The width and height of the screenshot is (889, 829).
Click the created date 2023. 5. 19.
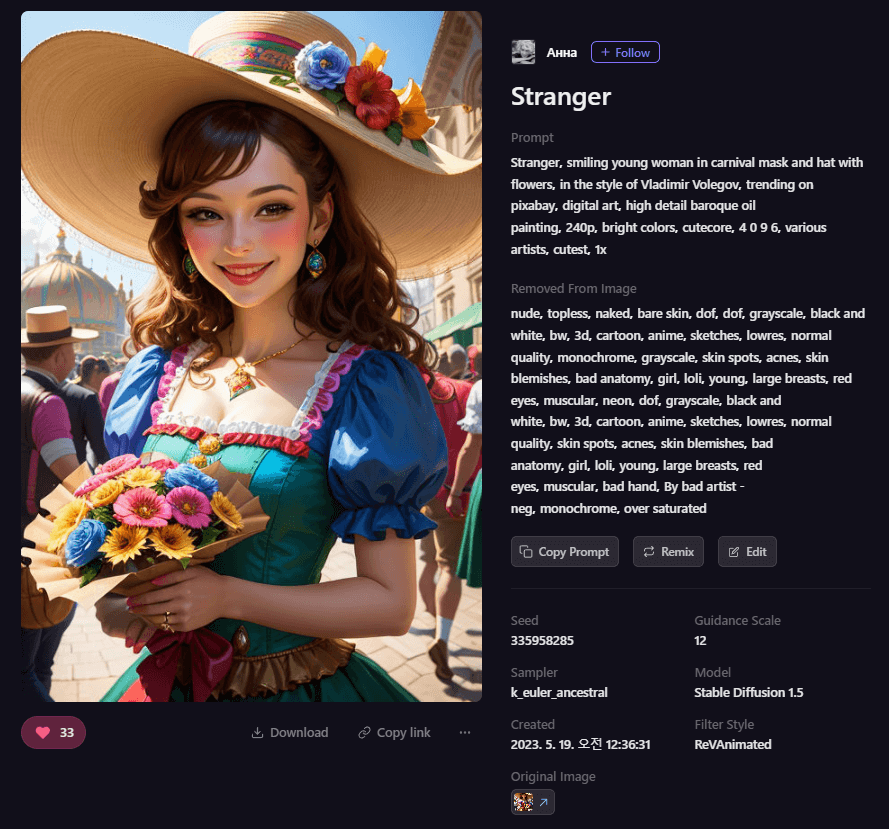point(581,745)
